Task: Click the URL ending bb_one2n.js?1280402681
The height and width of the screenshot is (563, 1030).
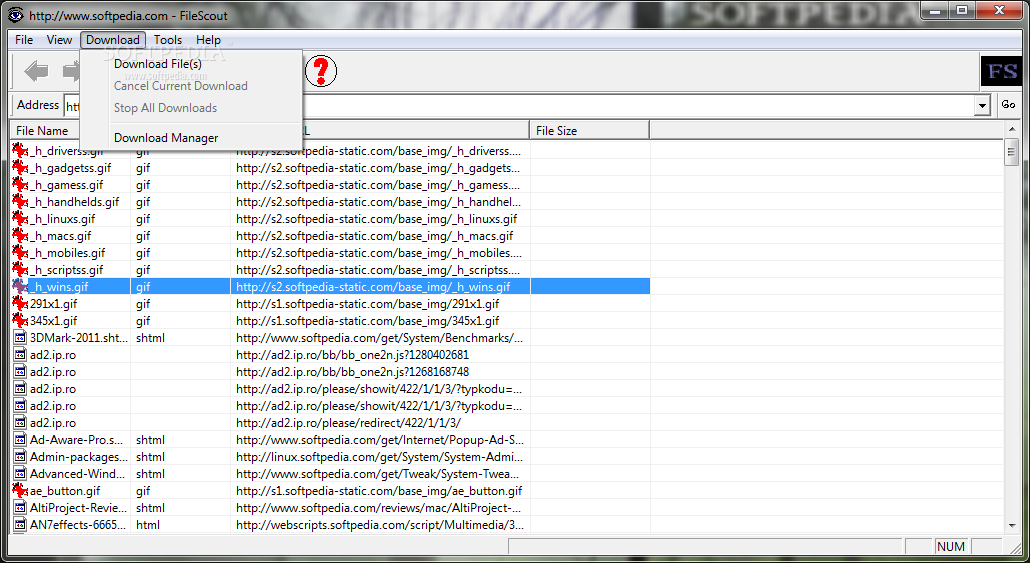Action: click(352, 355)
